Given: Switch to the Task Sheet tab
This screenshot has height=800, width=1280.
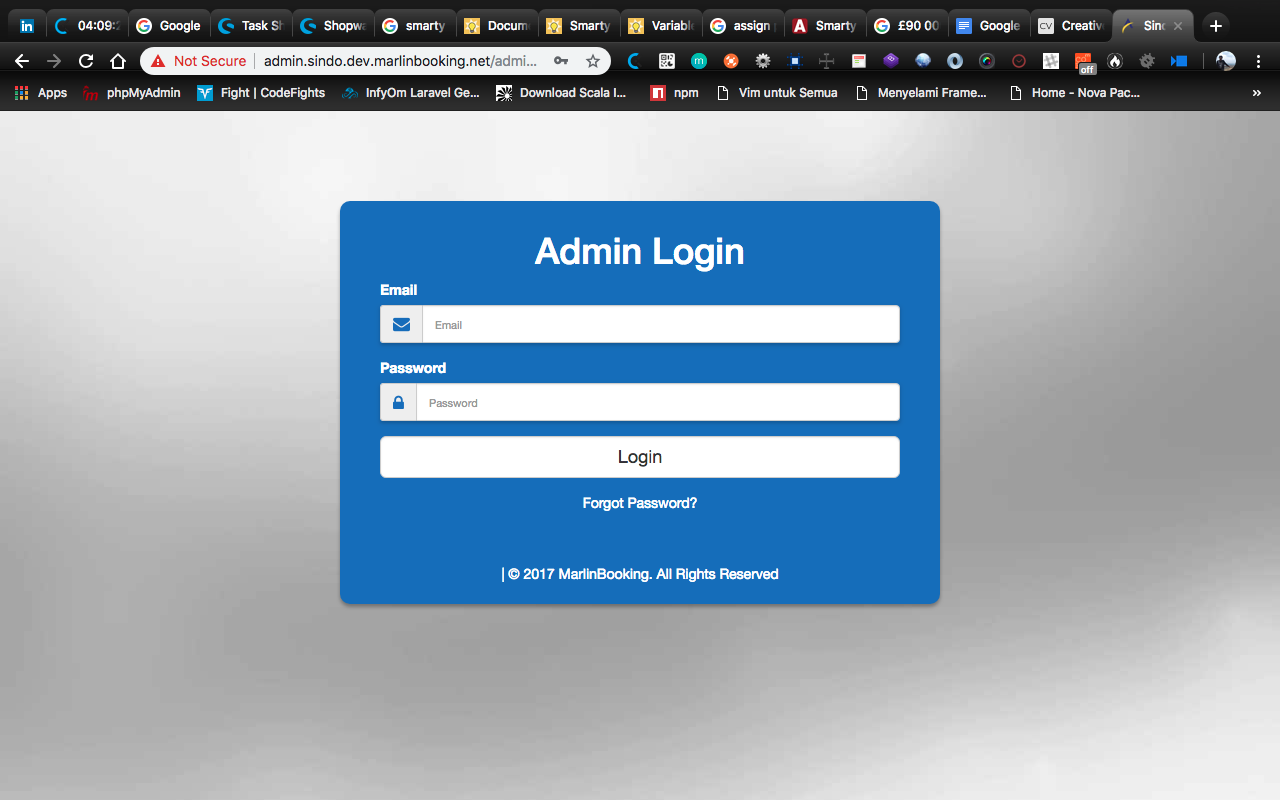Looking at the screenshot, I should (250, 26).
